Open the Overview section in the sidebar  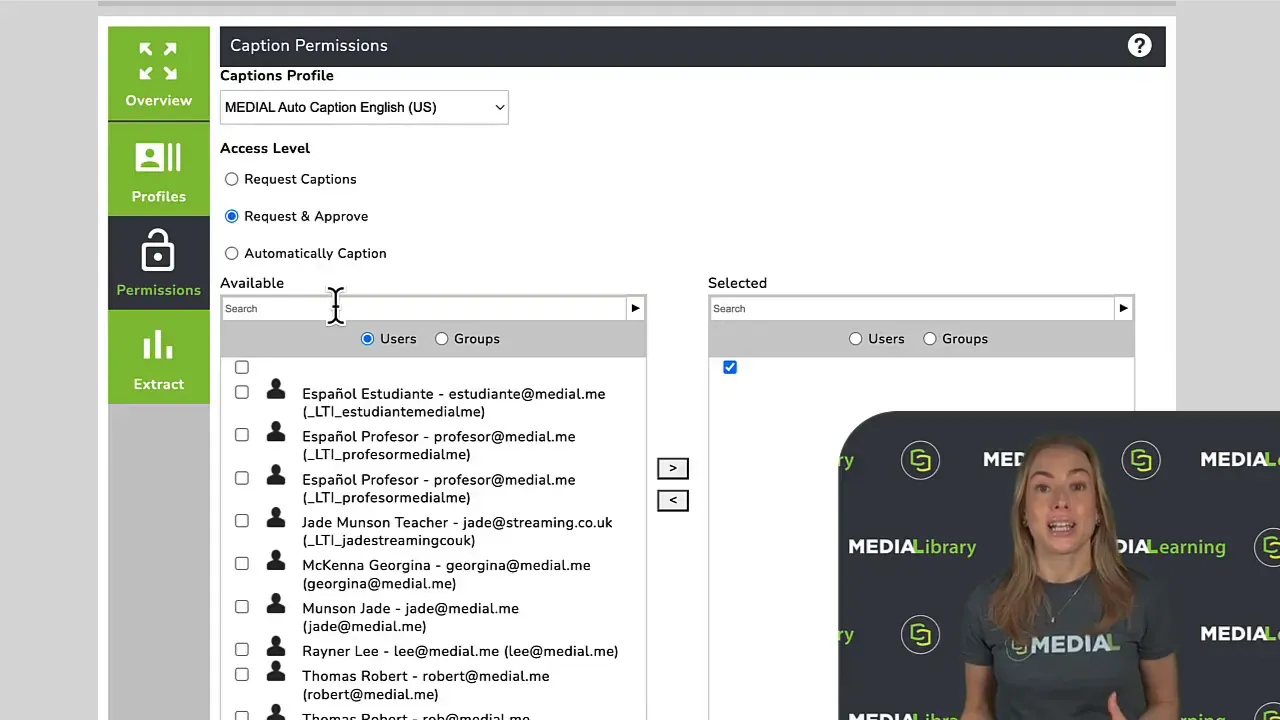(159, 74)
